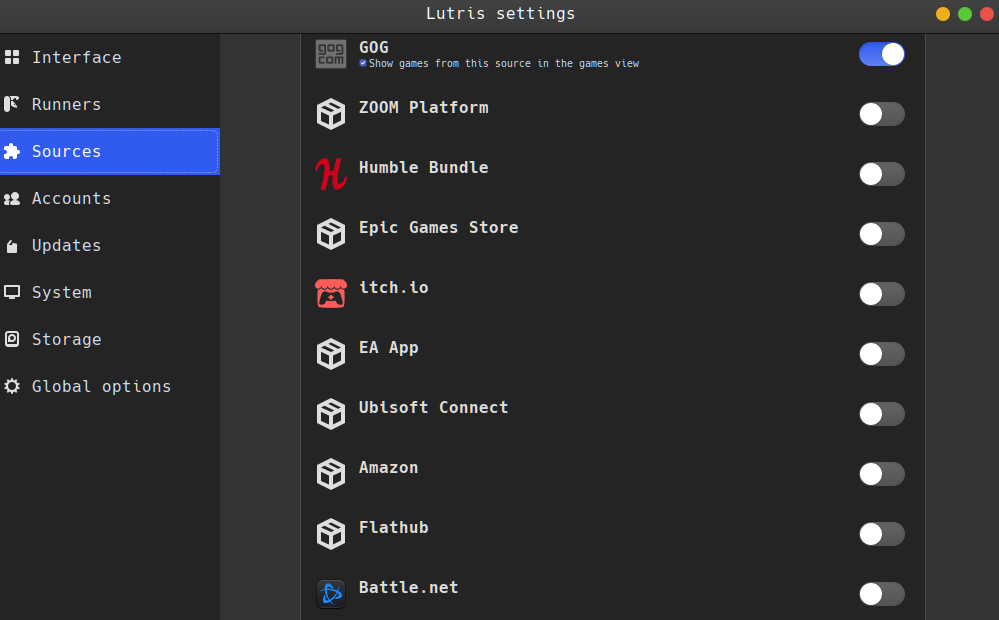Enable the EA App source switch
The width and height of the screenshot is (999, 620).
pyautogui.click(x=882, y=354)
